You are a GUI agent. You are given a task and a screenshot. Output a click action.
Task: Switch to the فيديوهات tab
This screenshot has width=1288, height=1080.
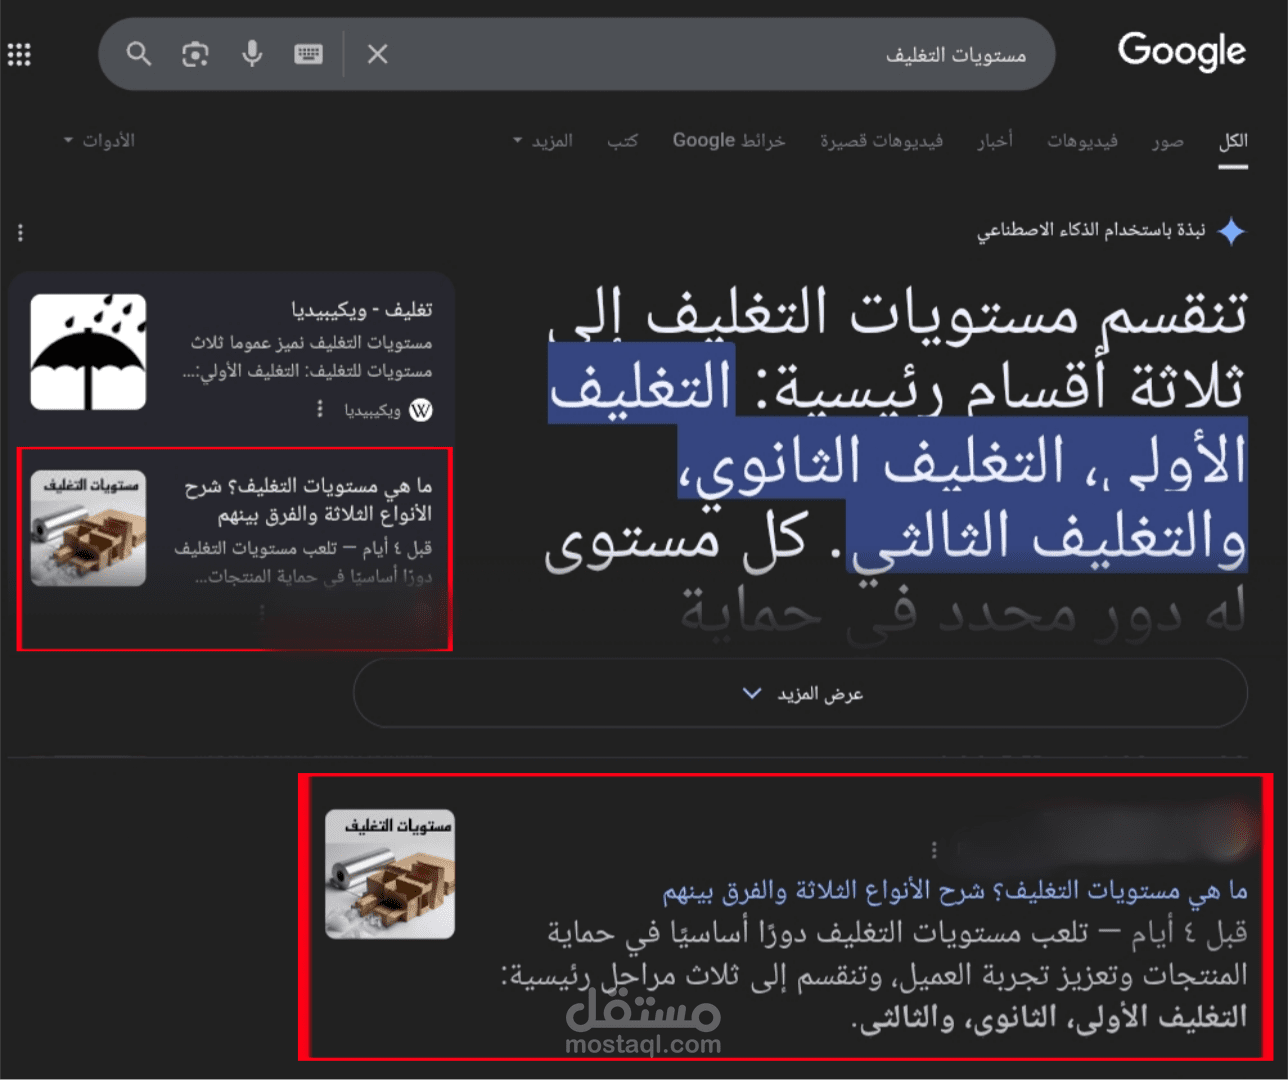(x=1082, y=141)
